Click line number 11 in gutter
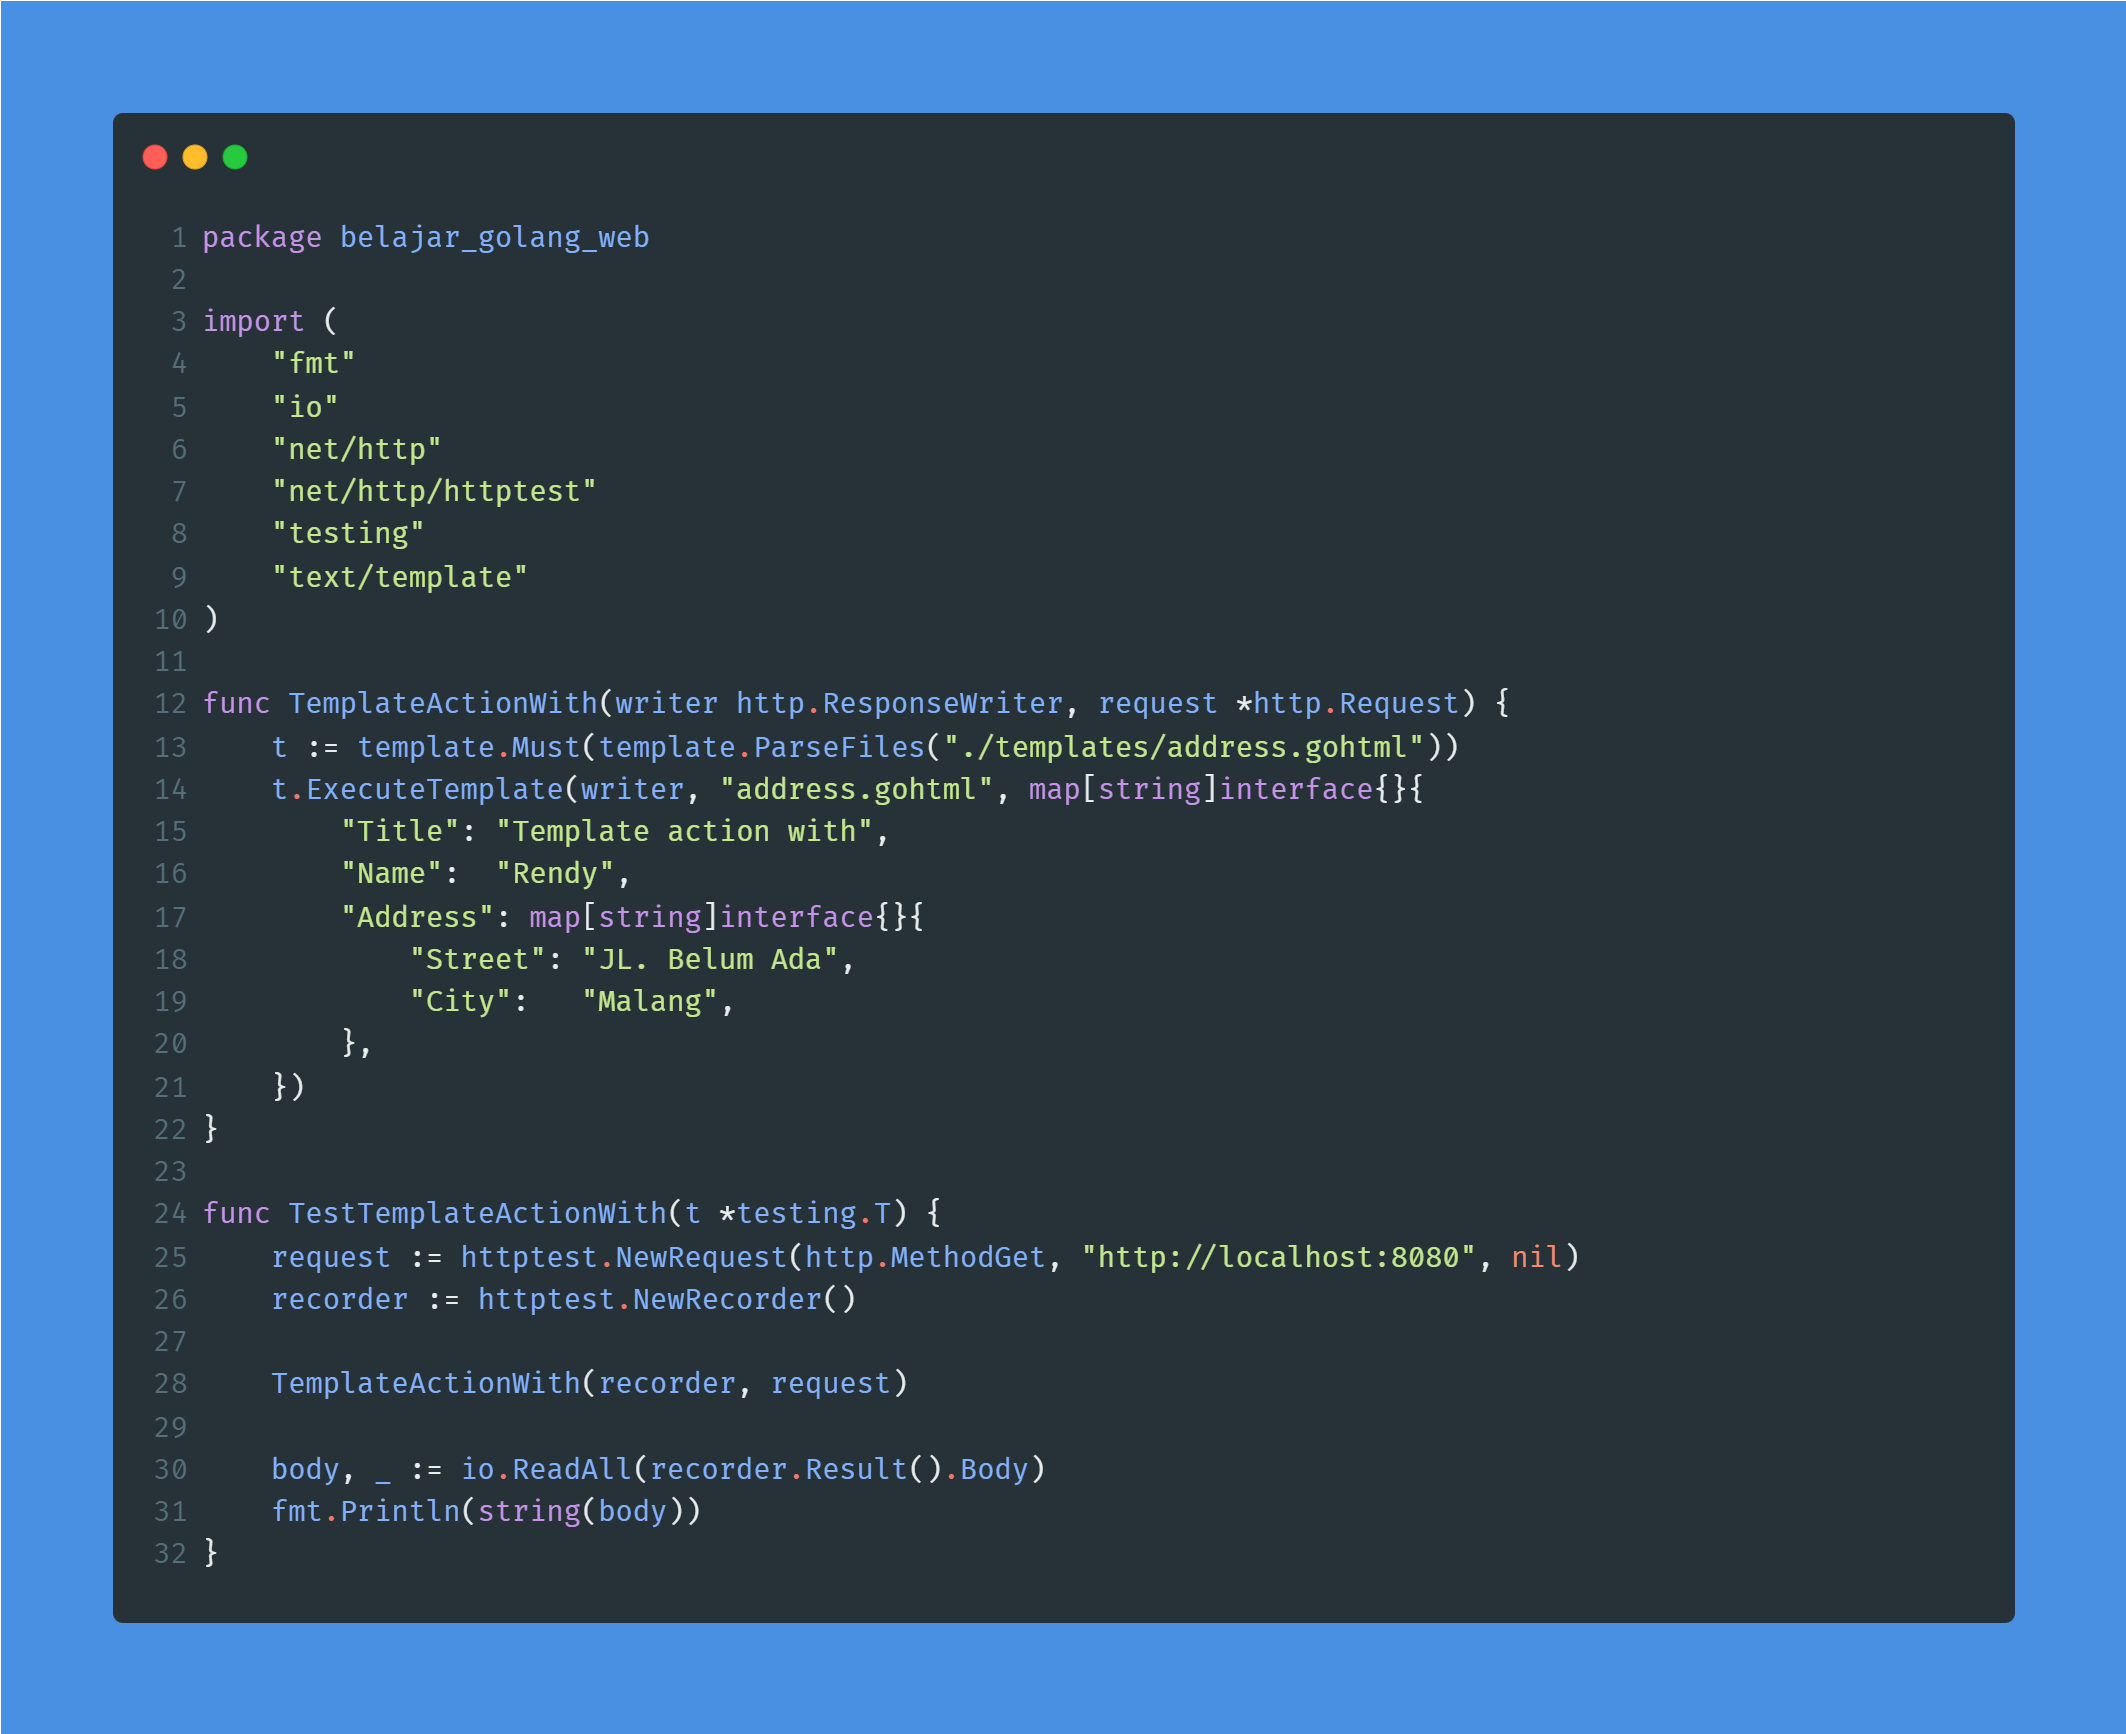 pyautogui.click(x=171, y=661)
